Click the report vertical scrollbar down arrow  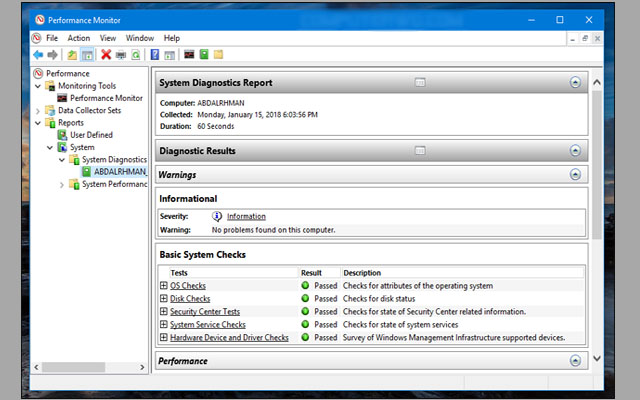(597, 358)
